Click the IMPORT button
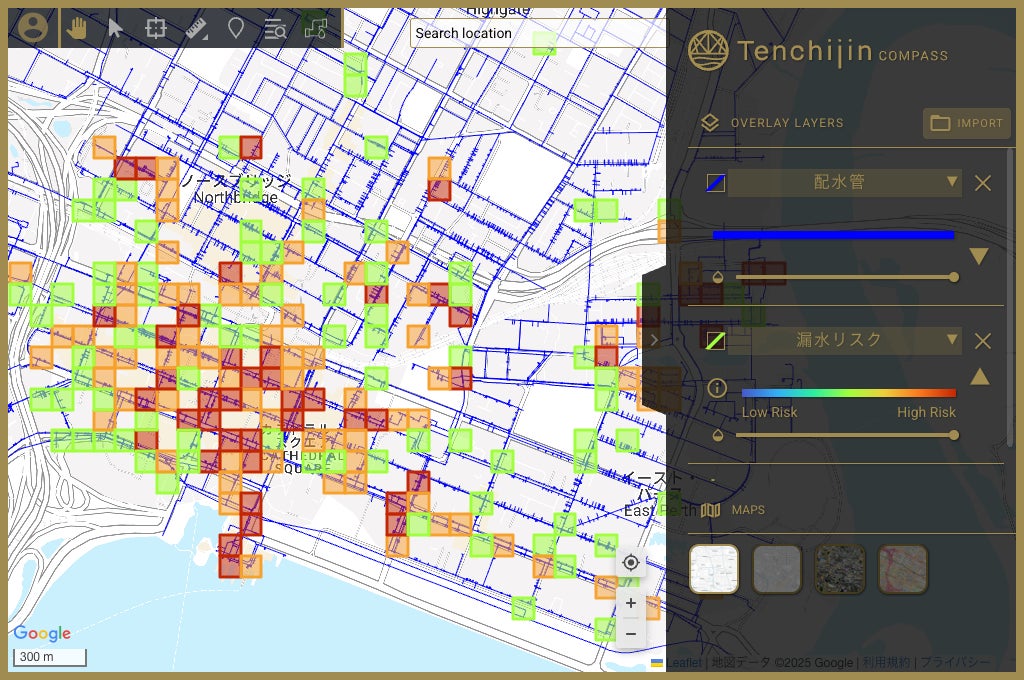 tap(966, 123)
